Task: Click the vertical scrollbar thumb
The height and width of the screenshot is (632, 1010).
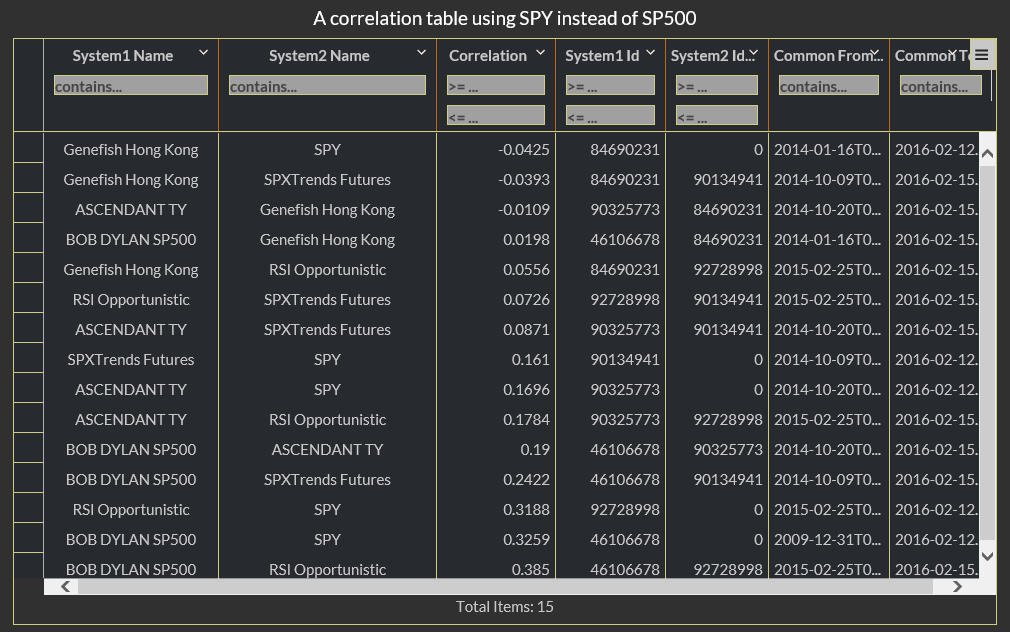Action: point(987,353)
